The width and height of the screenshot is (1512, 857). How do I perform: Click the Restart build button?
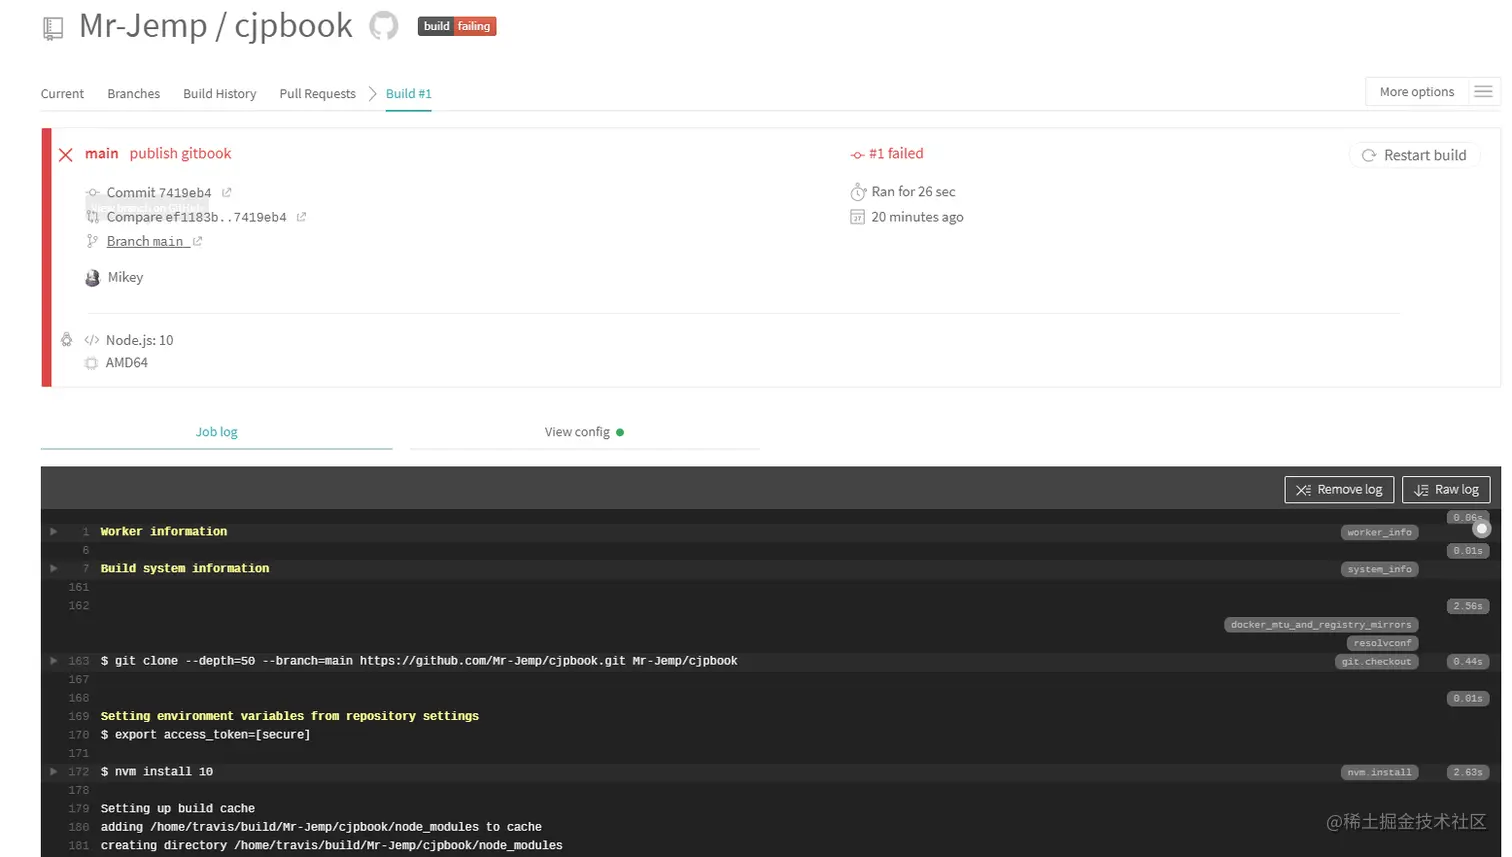[x=1414, y=155]
